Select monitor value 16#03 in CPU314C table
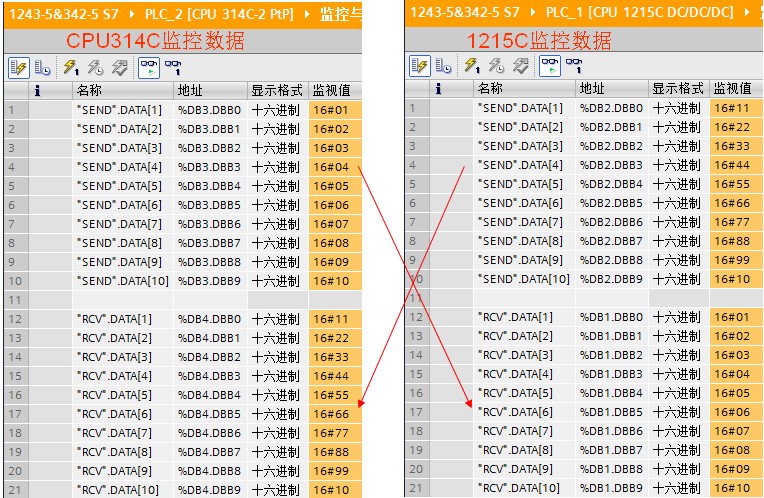This screenshot has height=498, width=764. click(335, 148)
